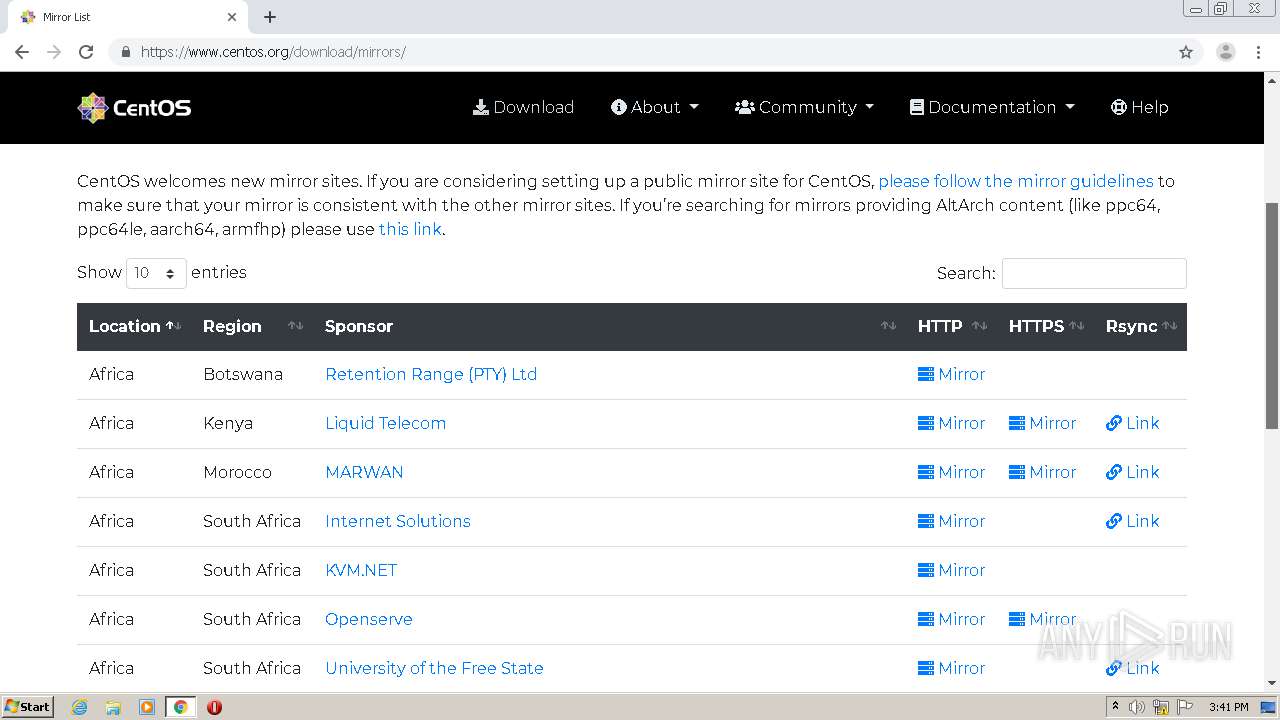Expand the Documentation nav dropdown
1280x720 pixels.
pyautogui.click(x=992, y=107)
